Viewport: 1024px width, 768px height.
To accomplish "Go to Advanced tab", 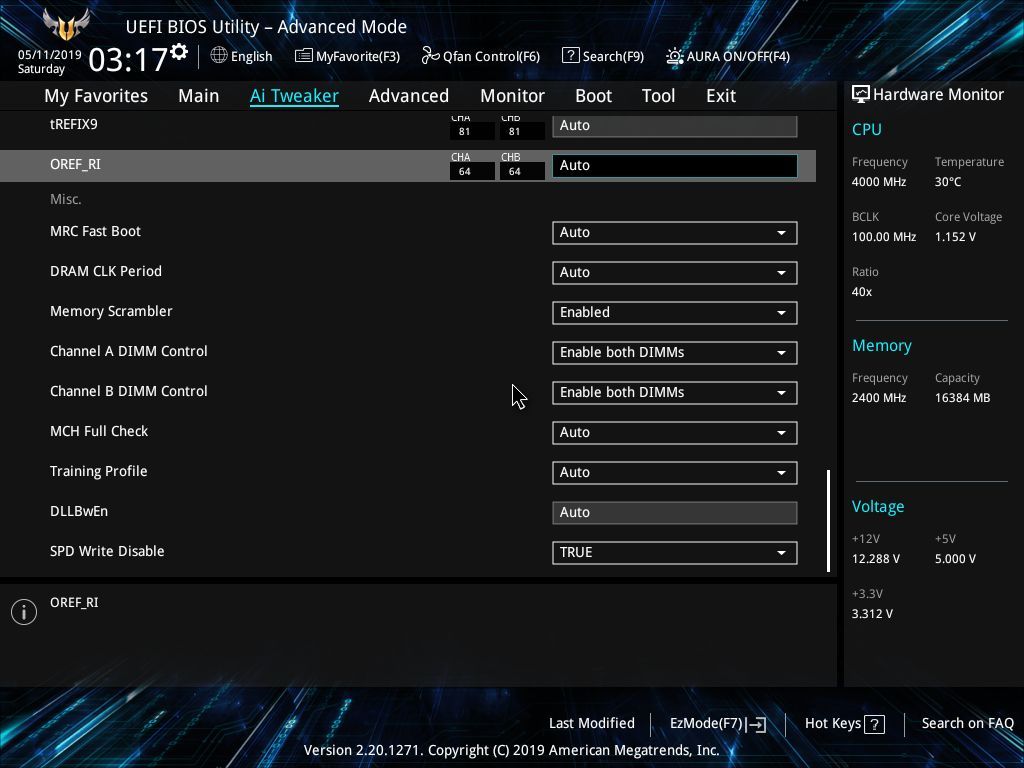I will coord(409,96).
